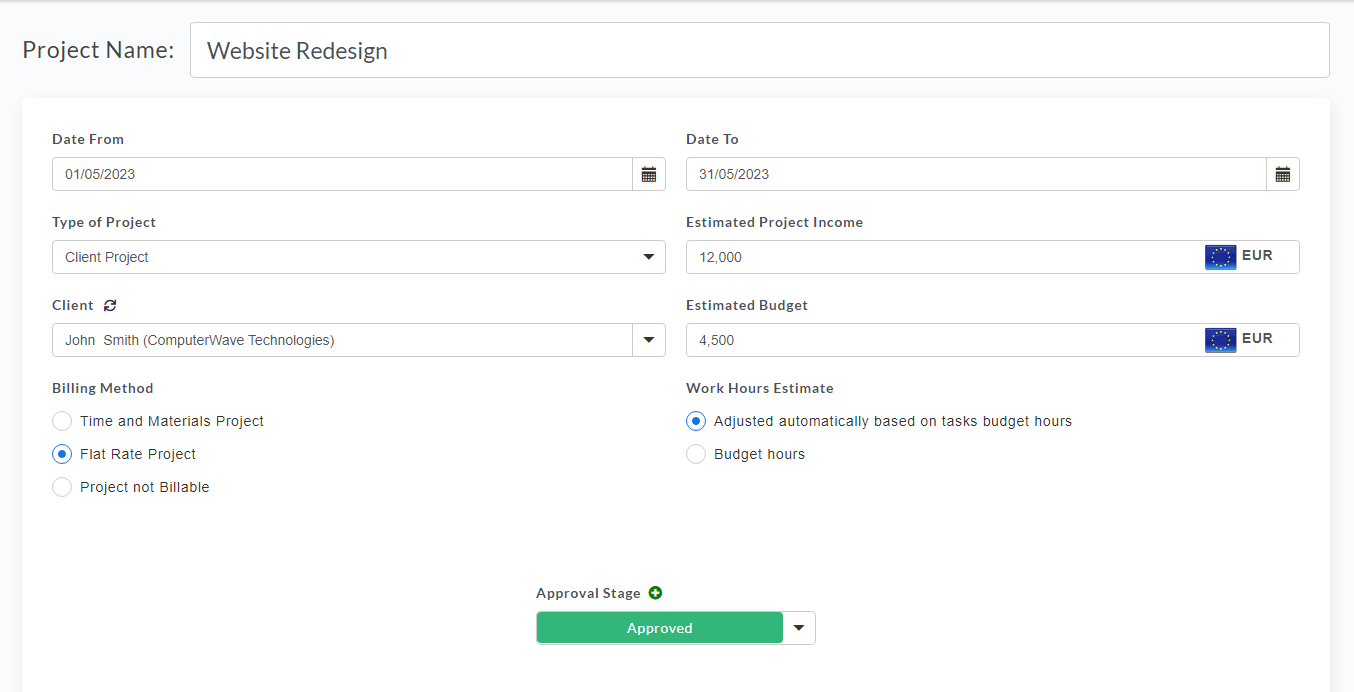Select the Time and Materials Project option
The width and height of the screenshot is (1354, 692).
[x=62, y=421]
